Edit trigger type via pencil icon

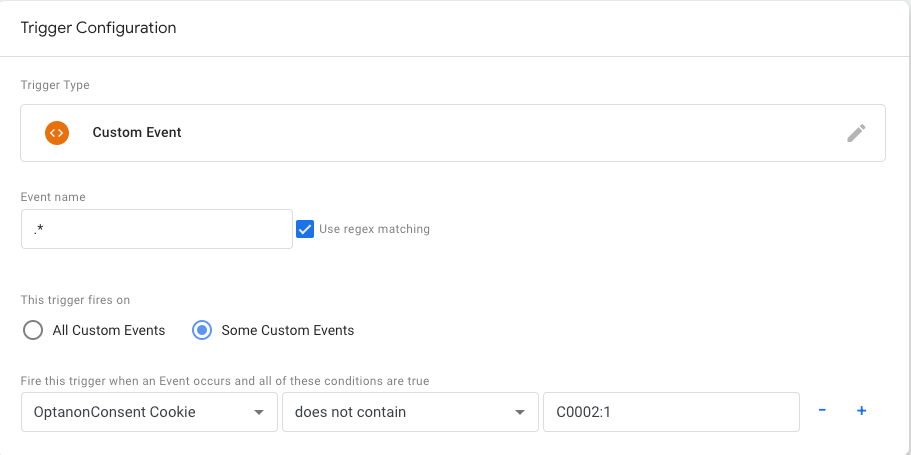(856, 133)
